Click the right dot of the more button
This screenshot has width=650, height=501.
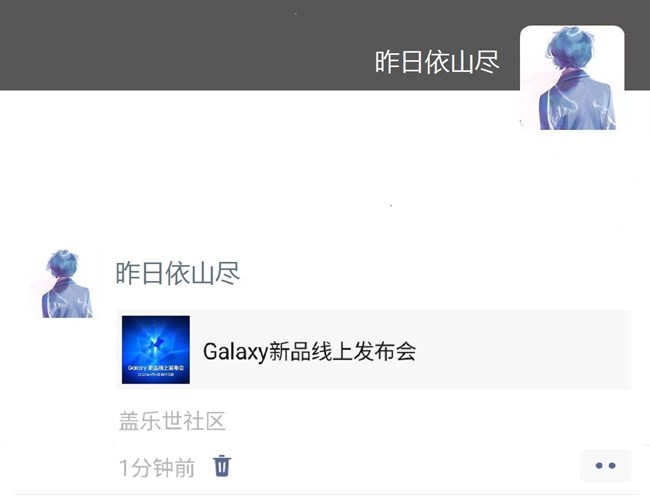(x=612, y=466)
